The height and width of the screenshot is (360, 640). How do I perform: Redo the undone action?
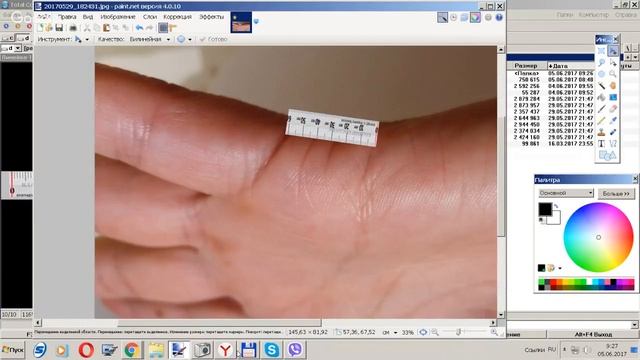pyautogui.click(x=149, y=28)
